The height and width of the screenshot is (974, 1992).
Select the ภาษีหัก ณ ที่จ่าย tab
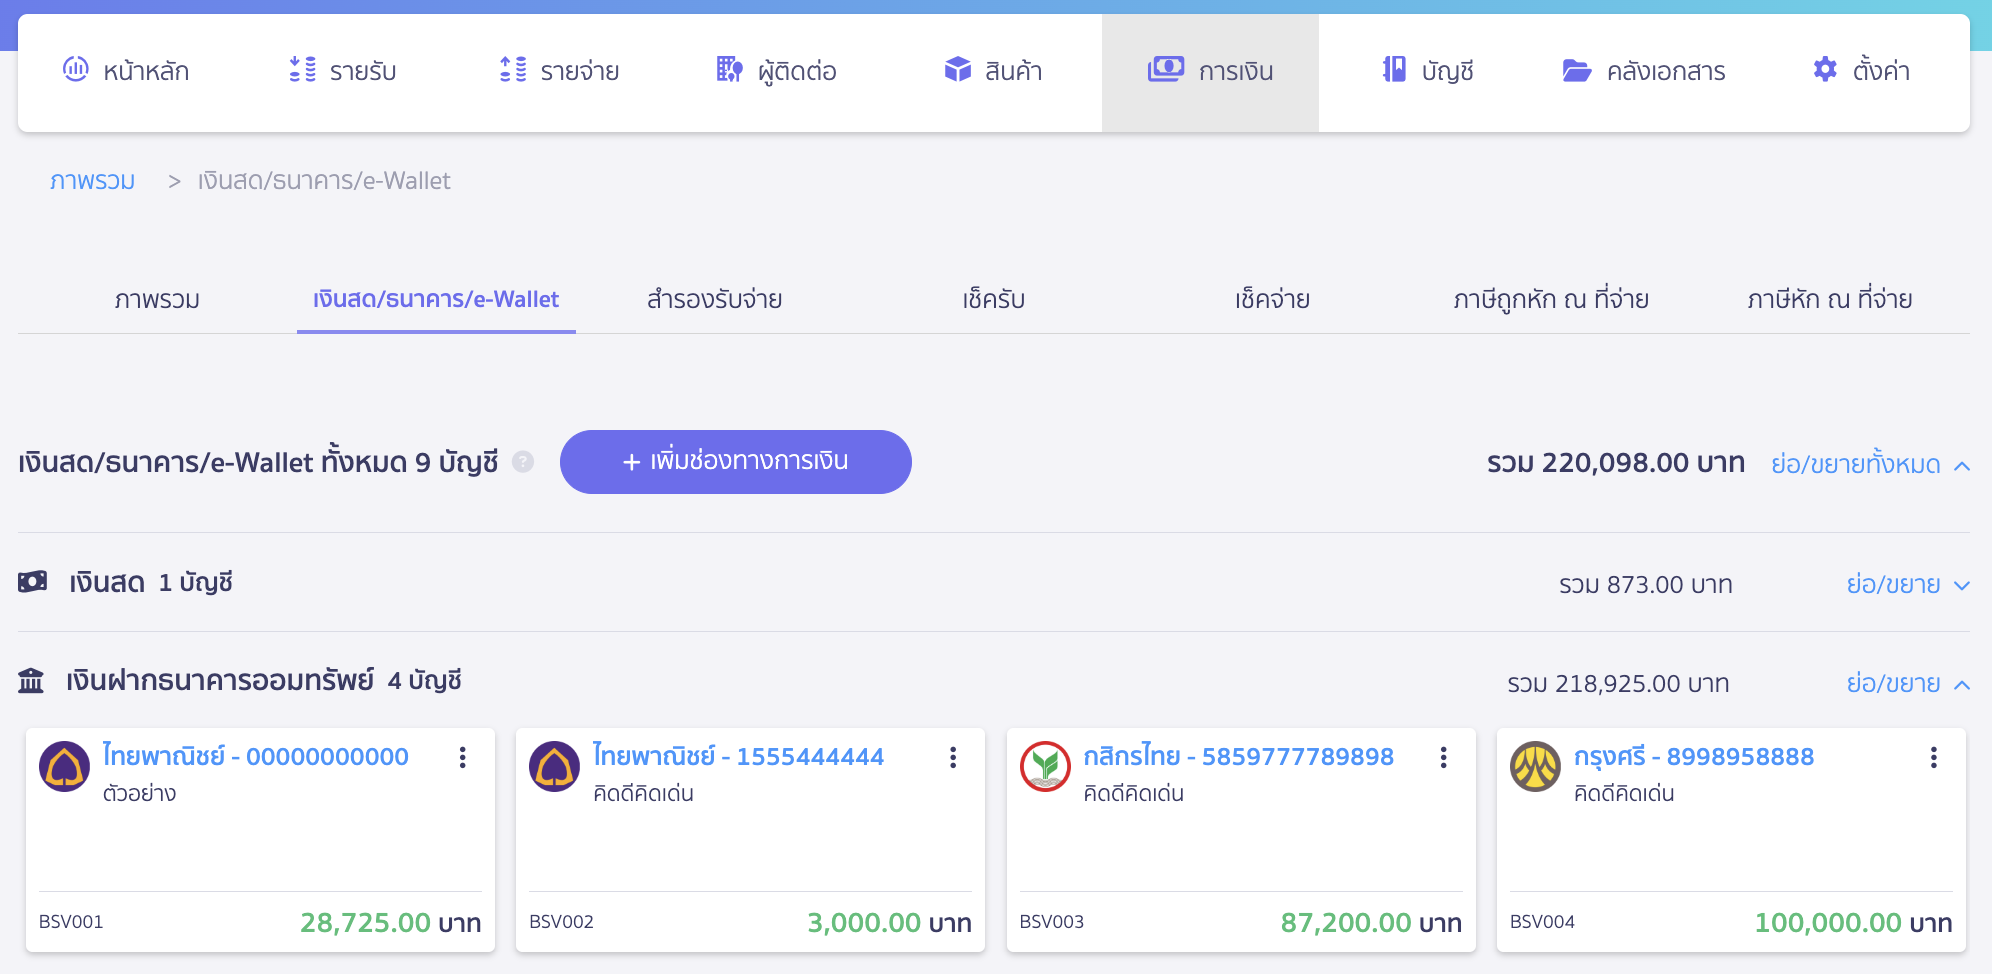click(x=1829, y=299)
